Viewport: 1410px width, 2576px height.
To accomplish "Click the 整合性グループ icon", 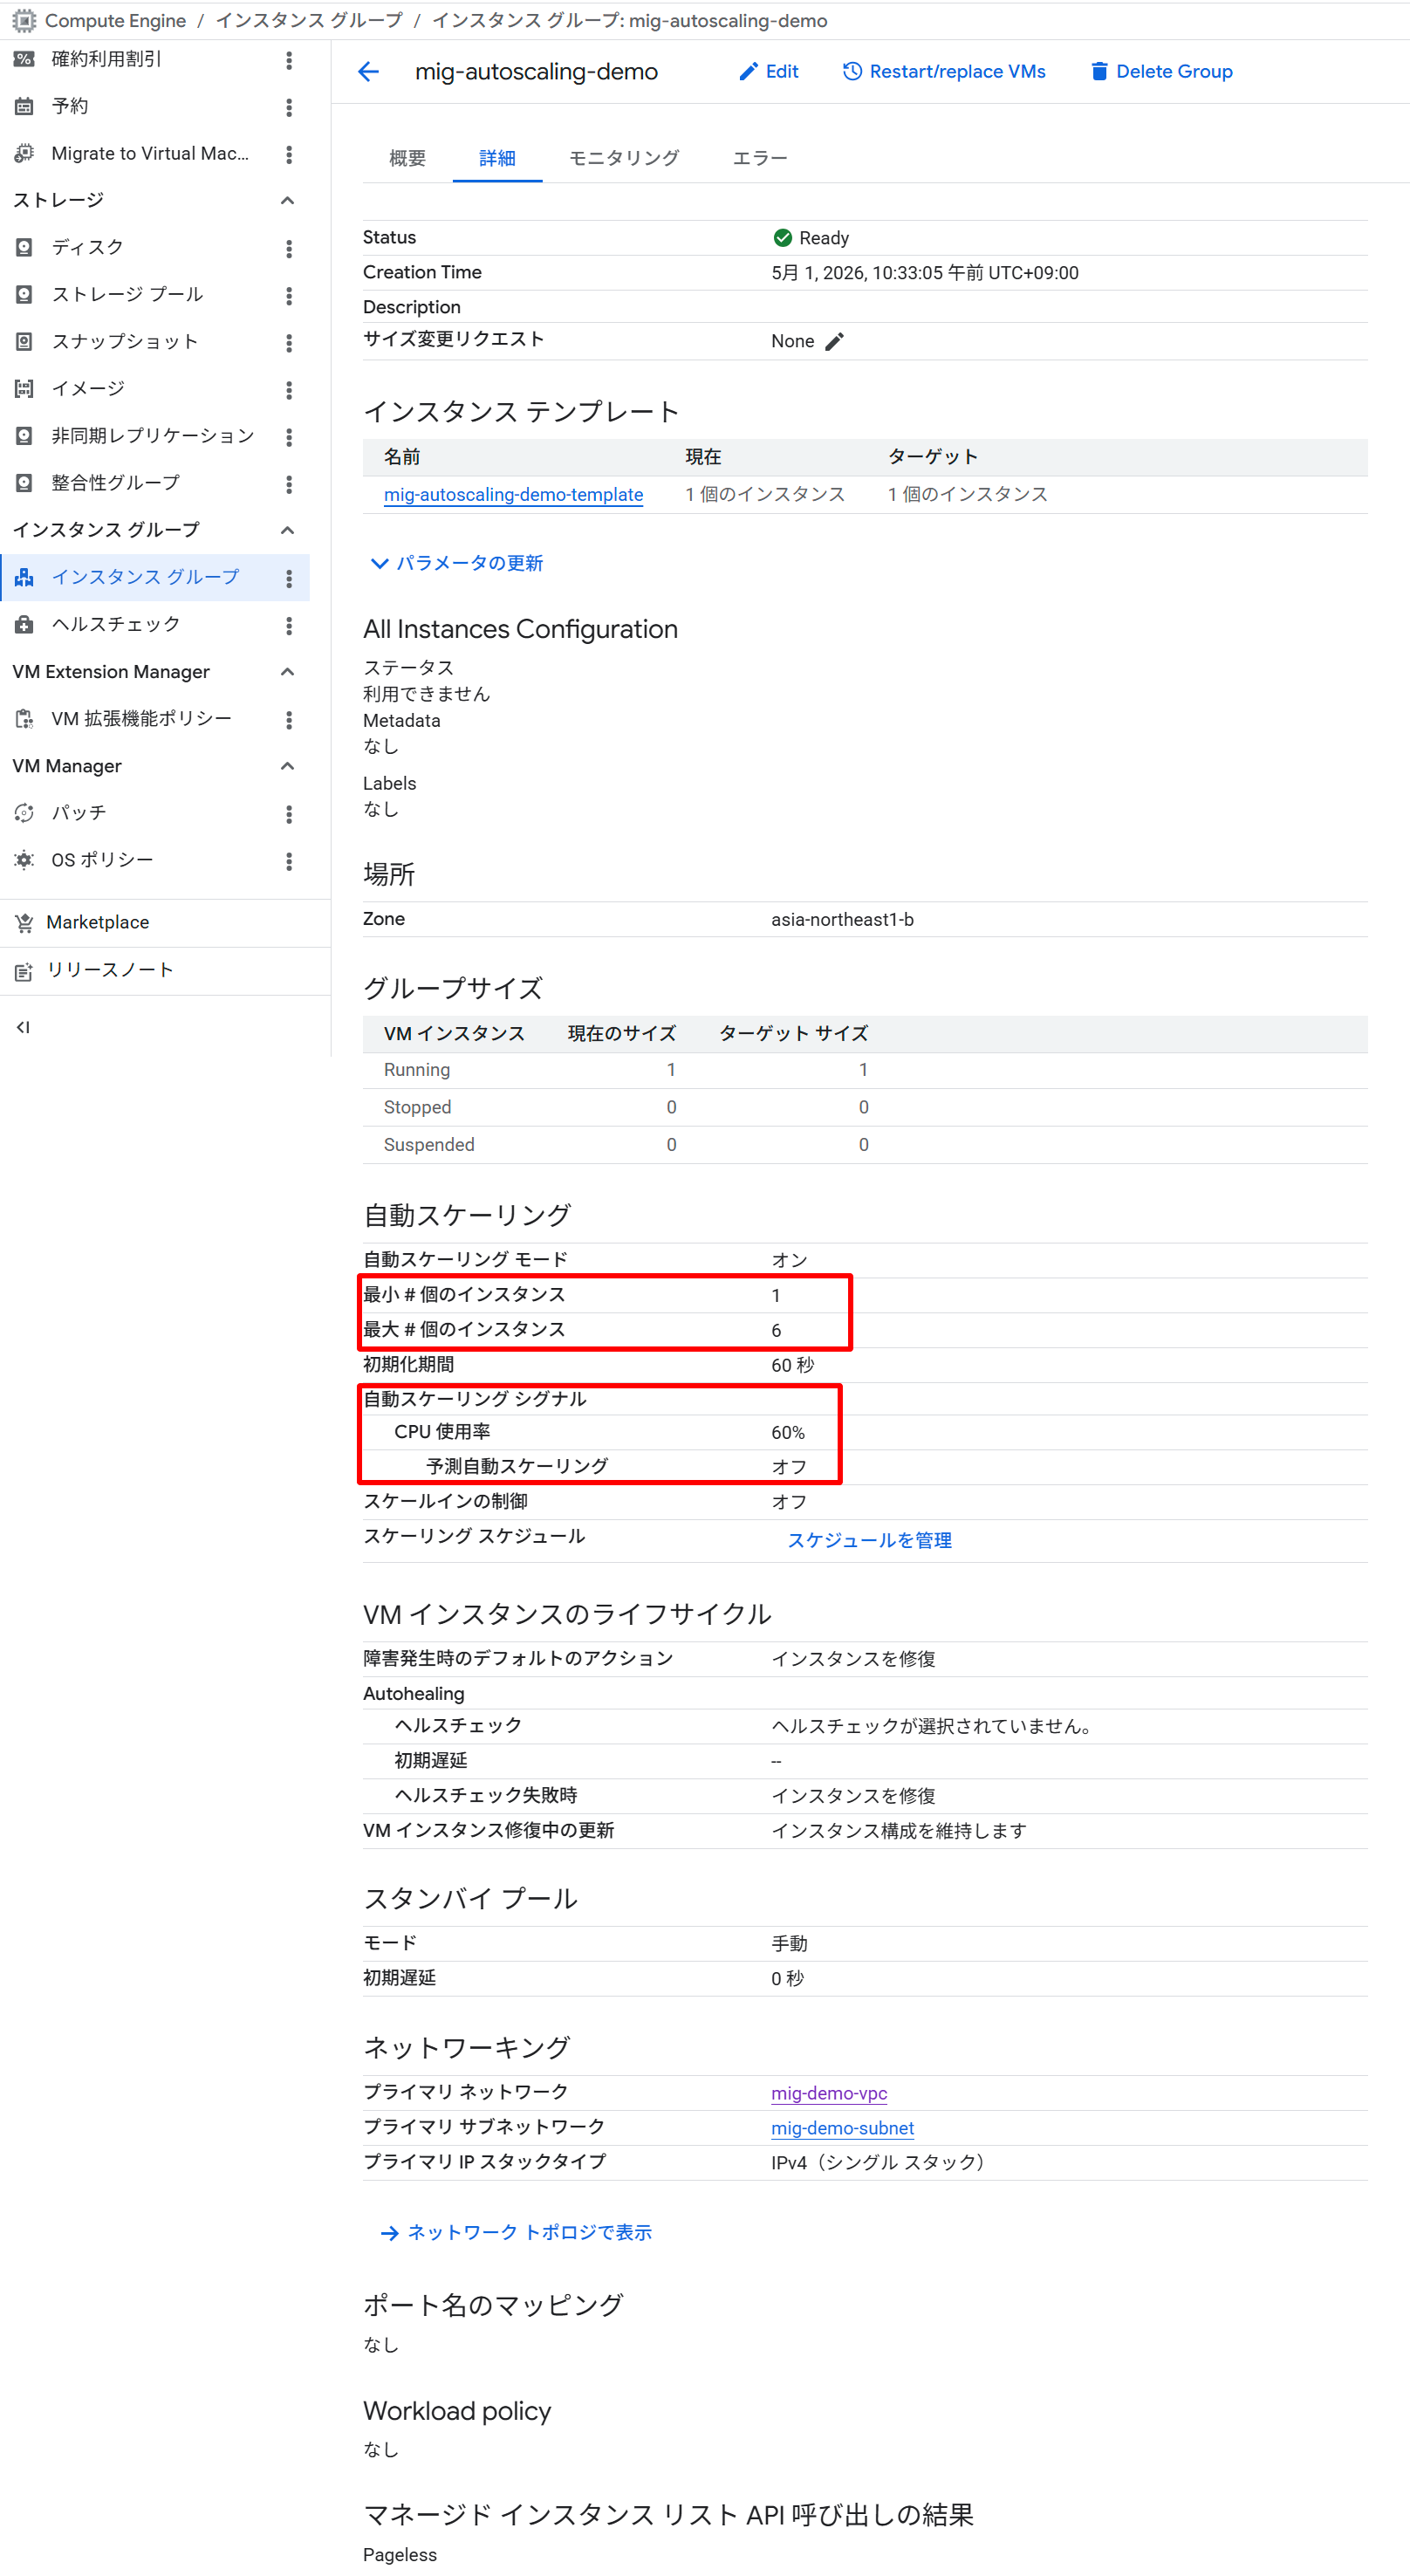I will click(24, 483).
